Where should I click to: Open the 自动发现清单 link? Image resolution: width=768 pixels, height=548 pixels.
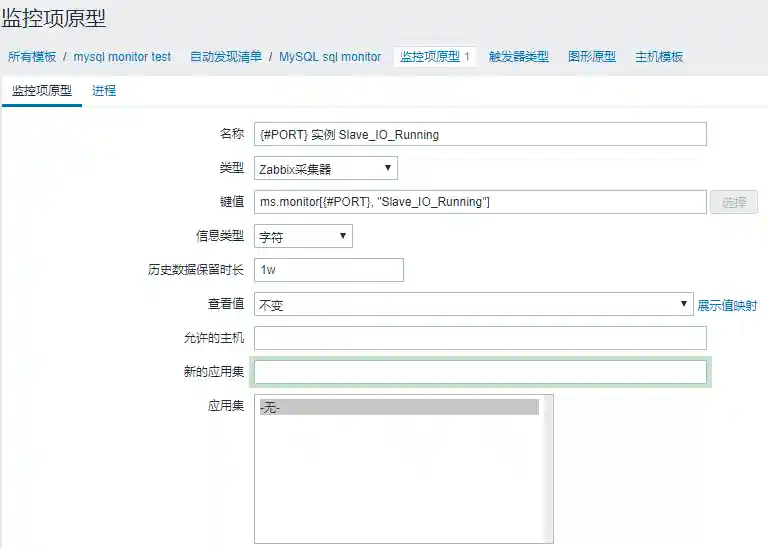pos(225,57)
